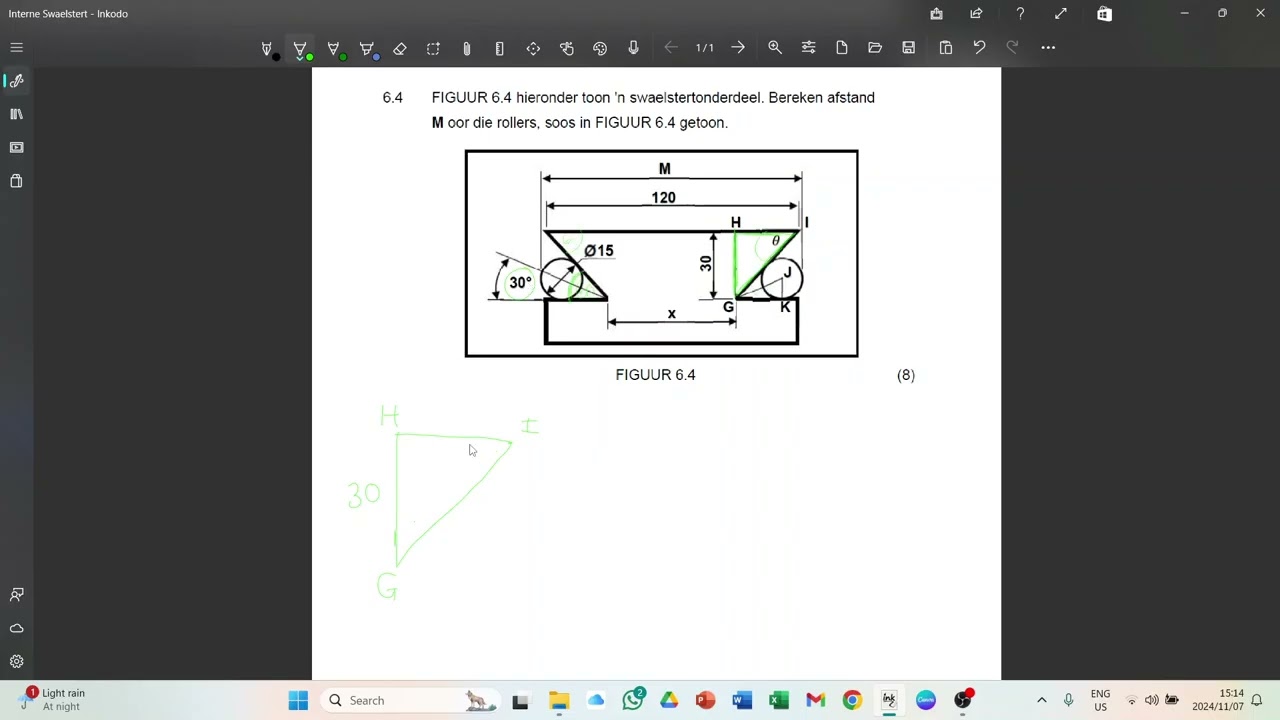Open Canva from the taskbar
This screenshot has width=1280, height=720.
tap(925, 701)
